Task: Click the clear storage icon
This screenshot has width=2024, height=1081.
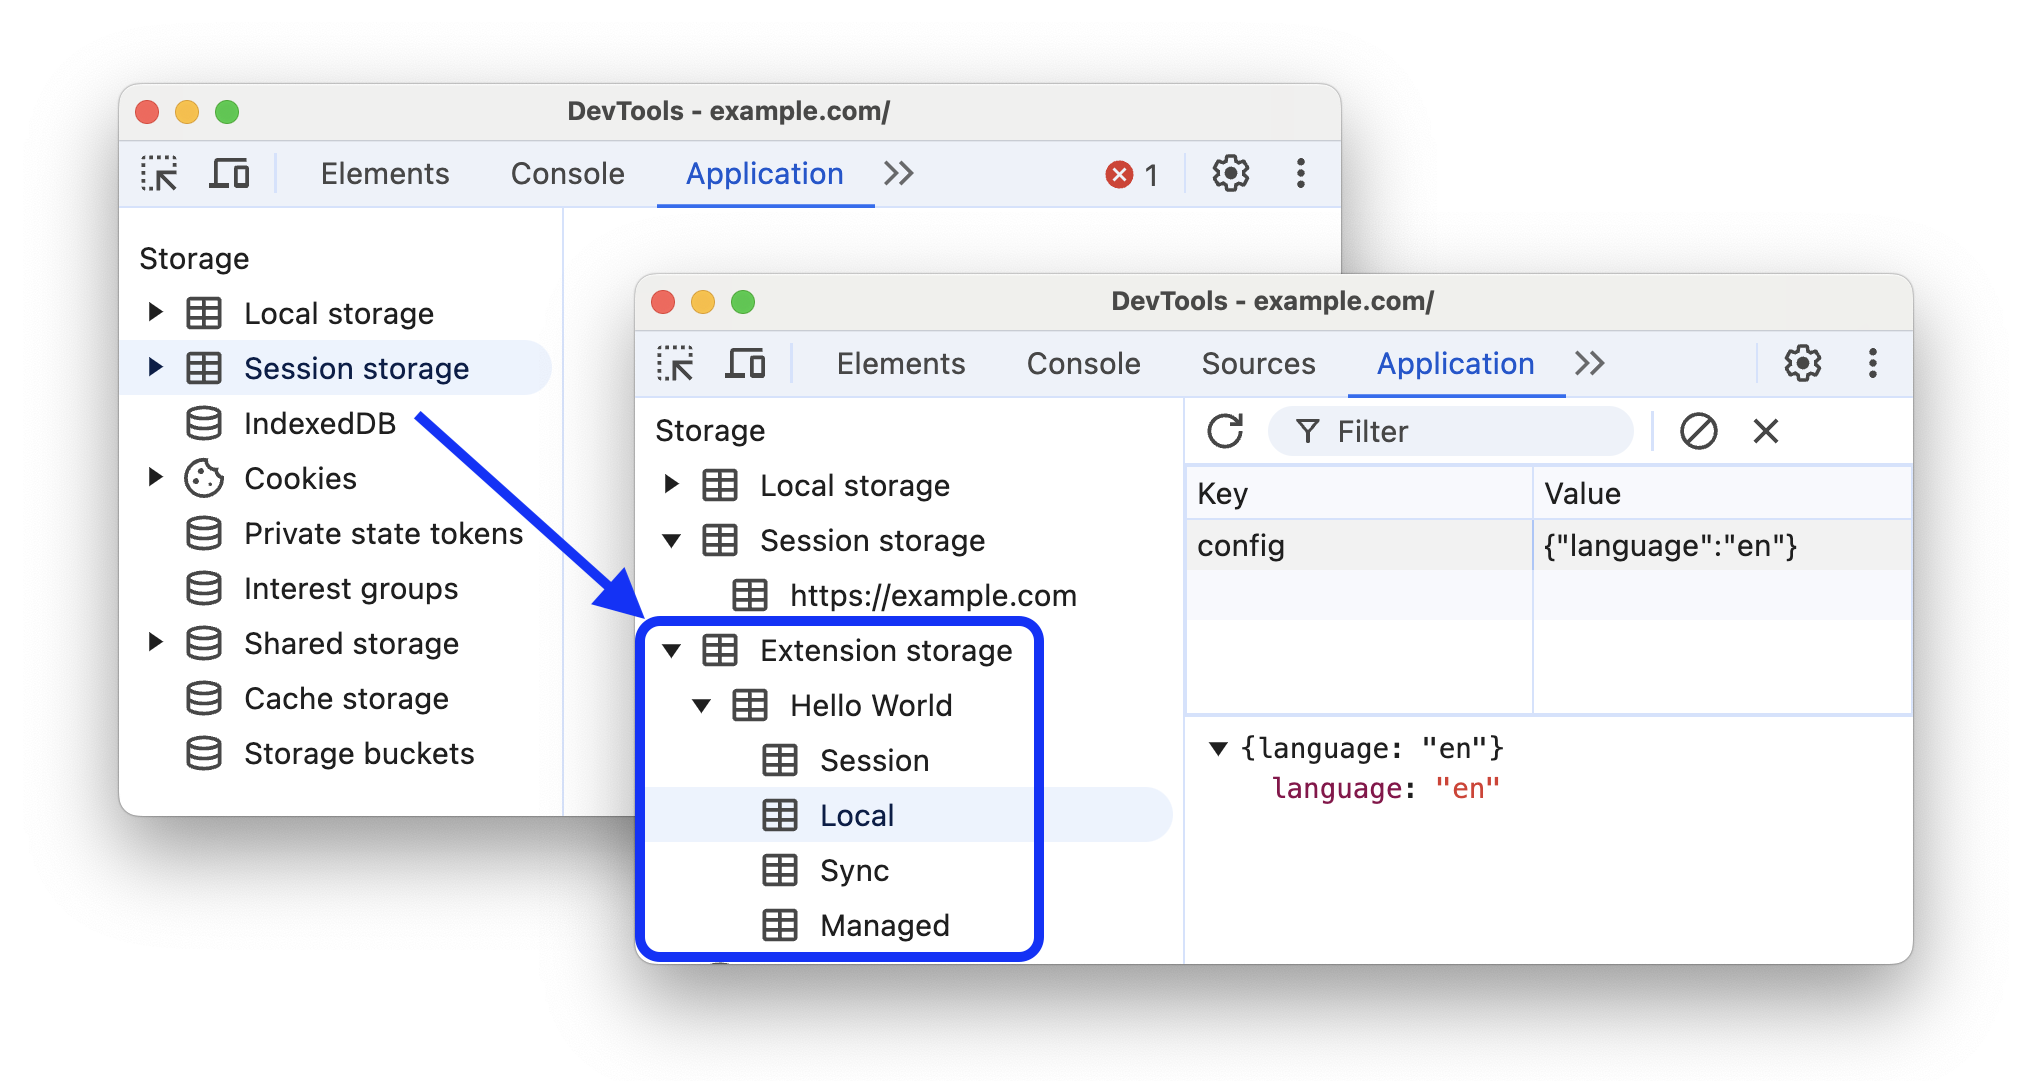Action: point(1691,431)
